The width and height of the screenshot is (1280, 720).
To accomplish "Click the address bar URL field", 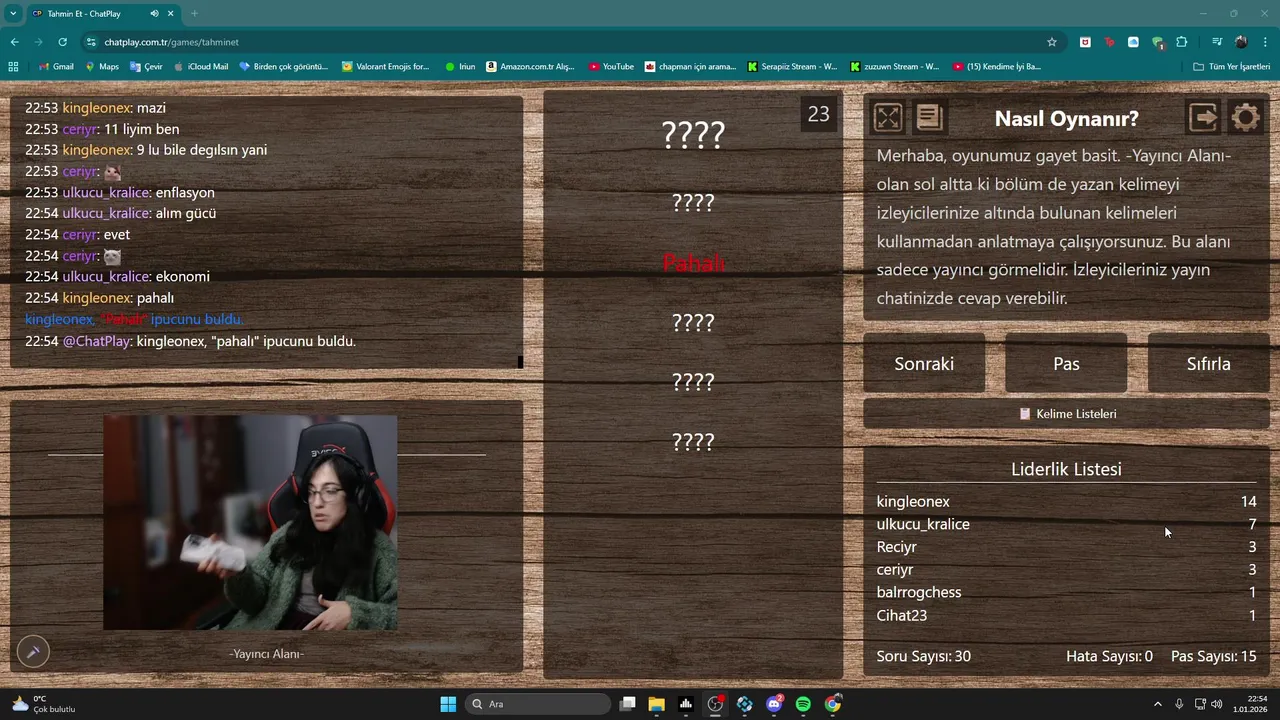I will (x=570, y=42).
